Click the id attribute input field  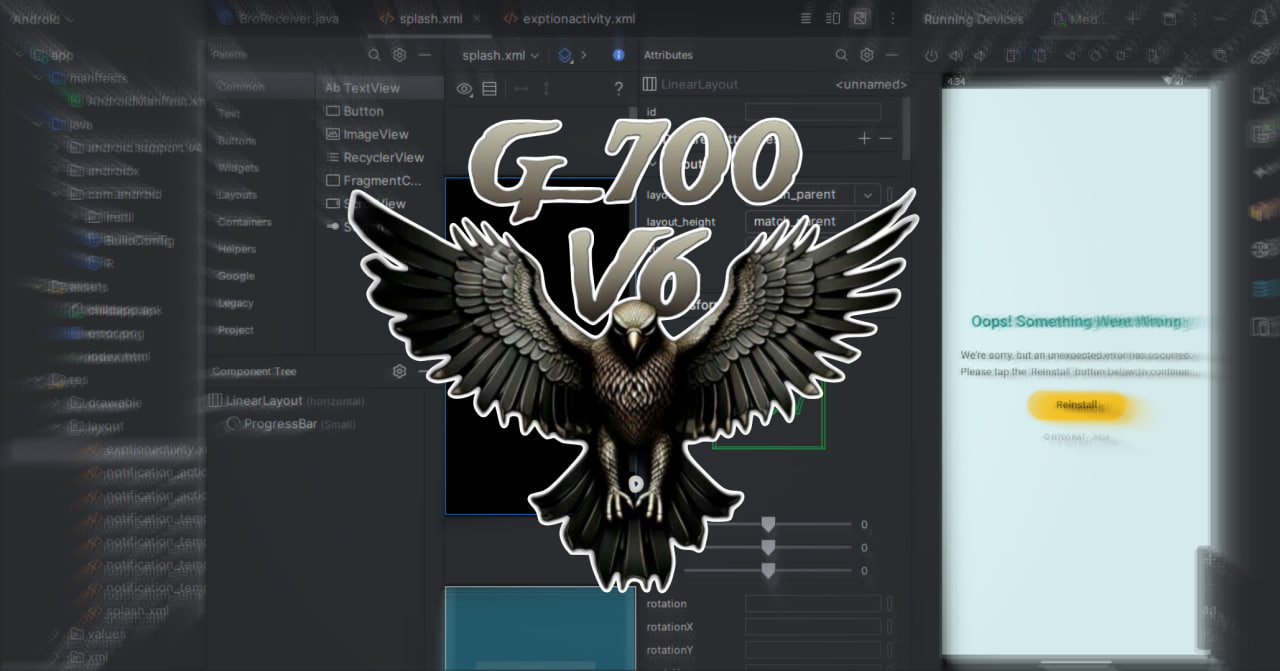(813, 112)
